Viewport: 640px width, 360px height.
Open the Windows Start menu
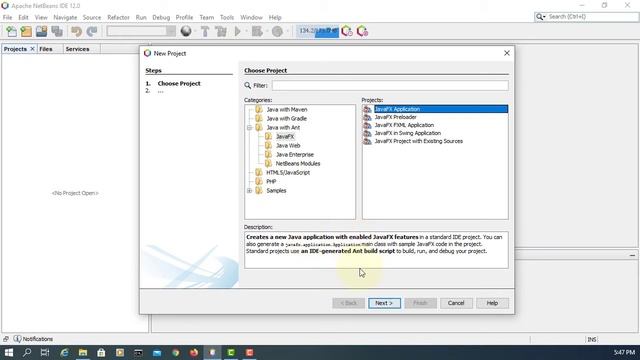tap(9, 352)
